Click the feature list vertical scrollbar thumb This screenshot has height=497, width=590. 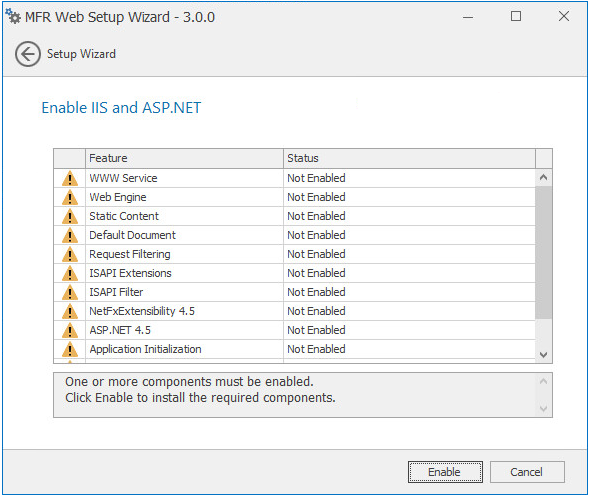coord(543,252)
